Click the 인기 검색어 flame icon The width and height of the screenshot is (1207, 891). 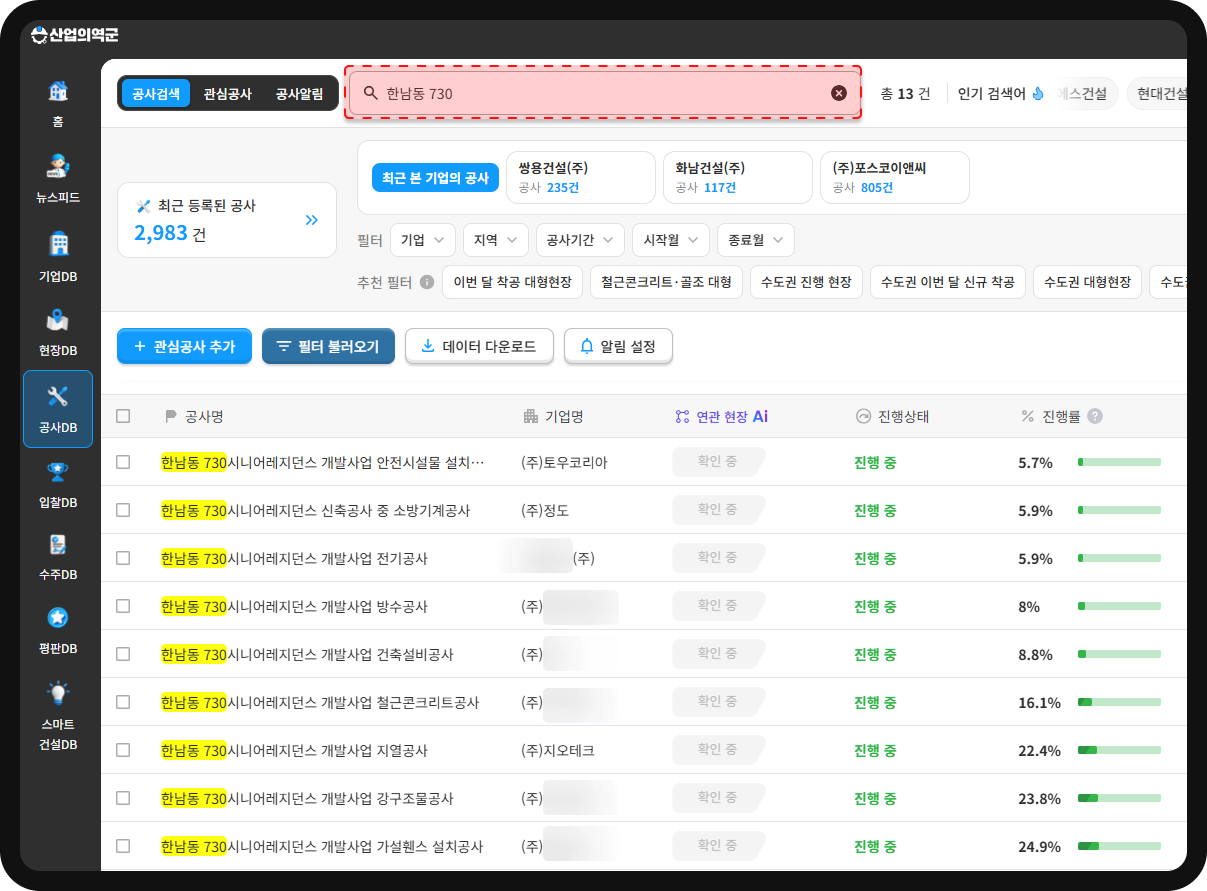coord(1038,93)
